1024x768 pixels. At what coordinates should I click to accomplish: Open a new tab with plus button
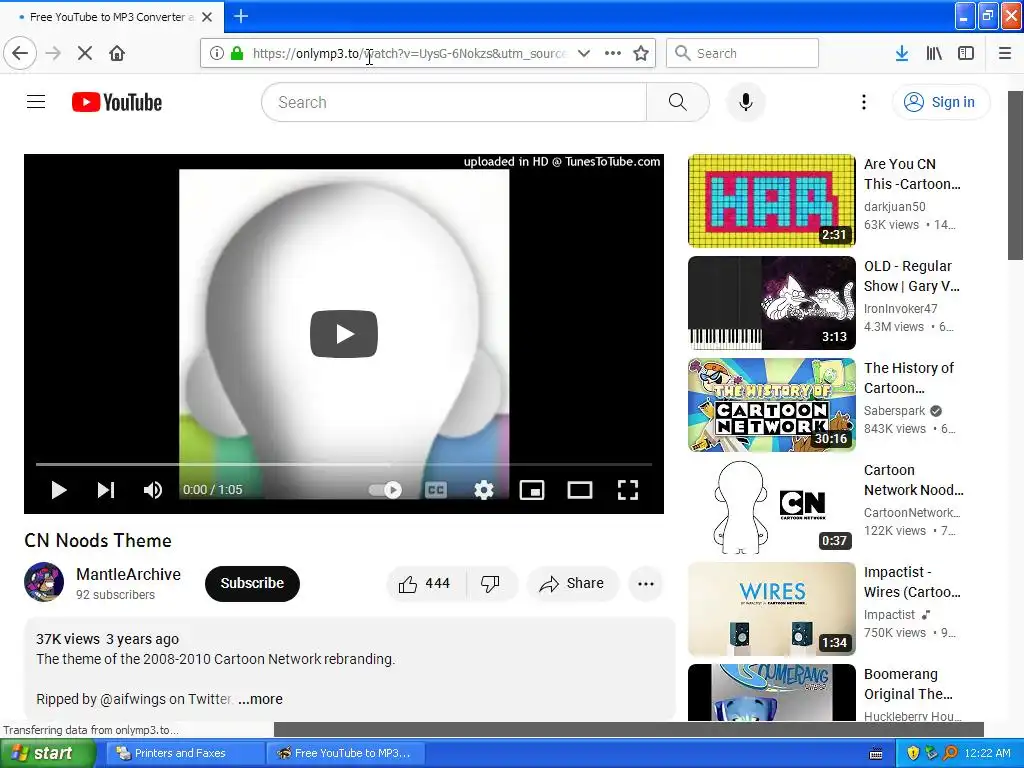click(241, 16)
